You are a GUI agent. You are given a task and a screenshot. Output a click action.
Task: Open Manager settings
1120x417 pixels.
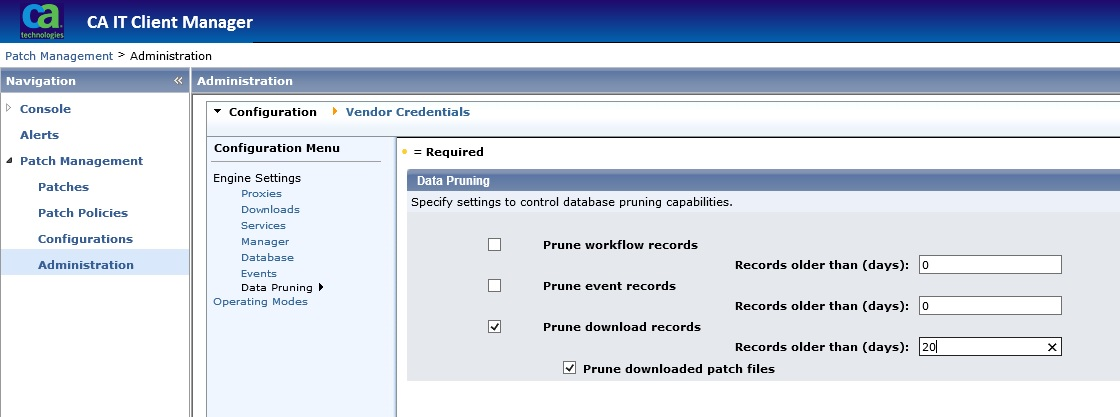[265, 241]
